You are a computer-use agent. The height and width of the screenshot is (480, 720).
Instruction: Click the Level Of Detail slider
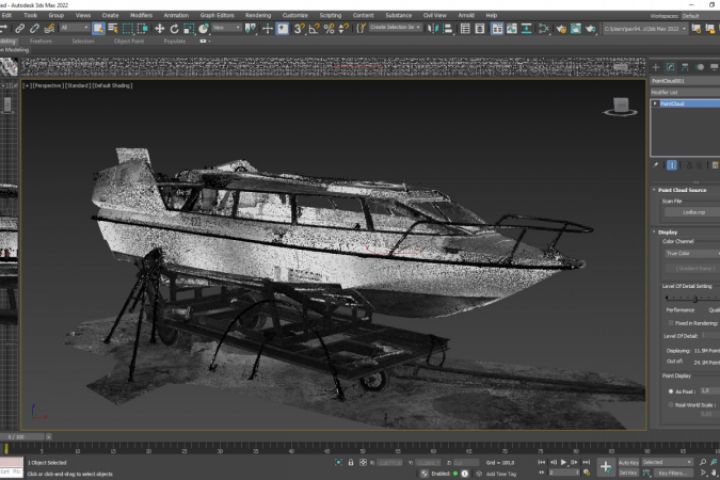tap(694, 298)
